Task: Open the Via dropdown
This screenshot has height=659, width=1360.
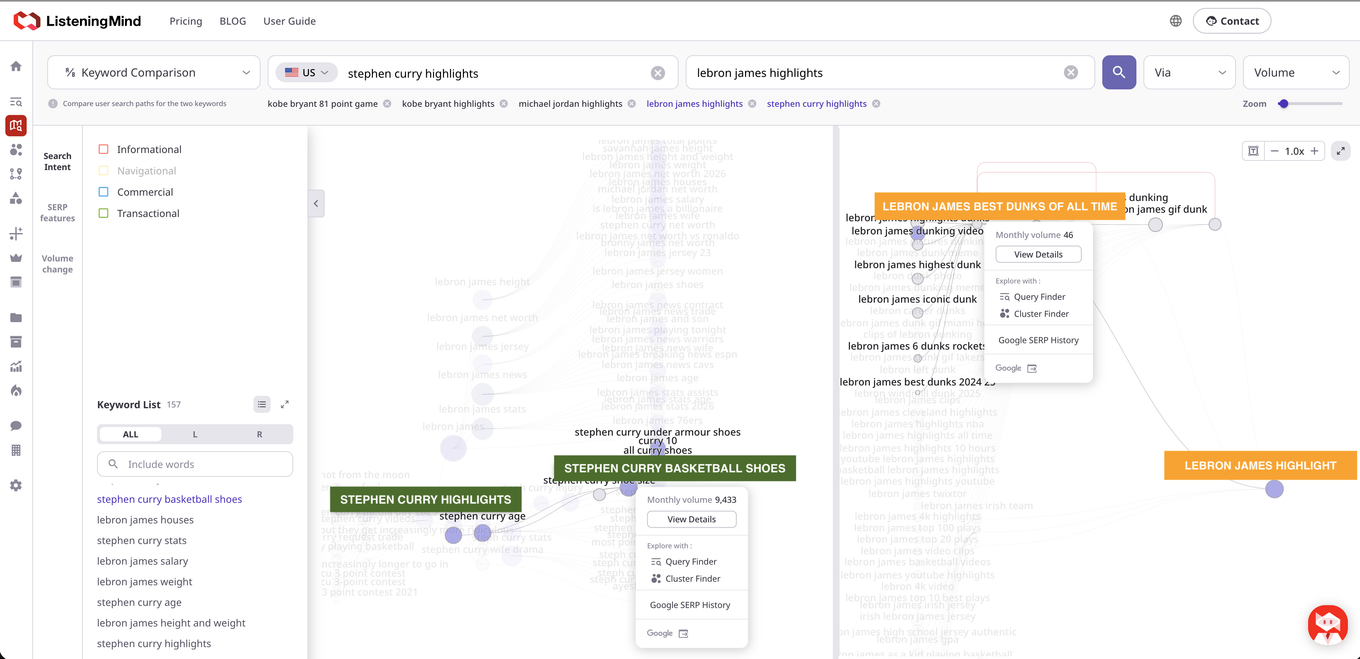Action: pos(1189,72)
